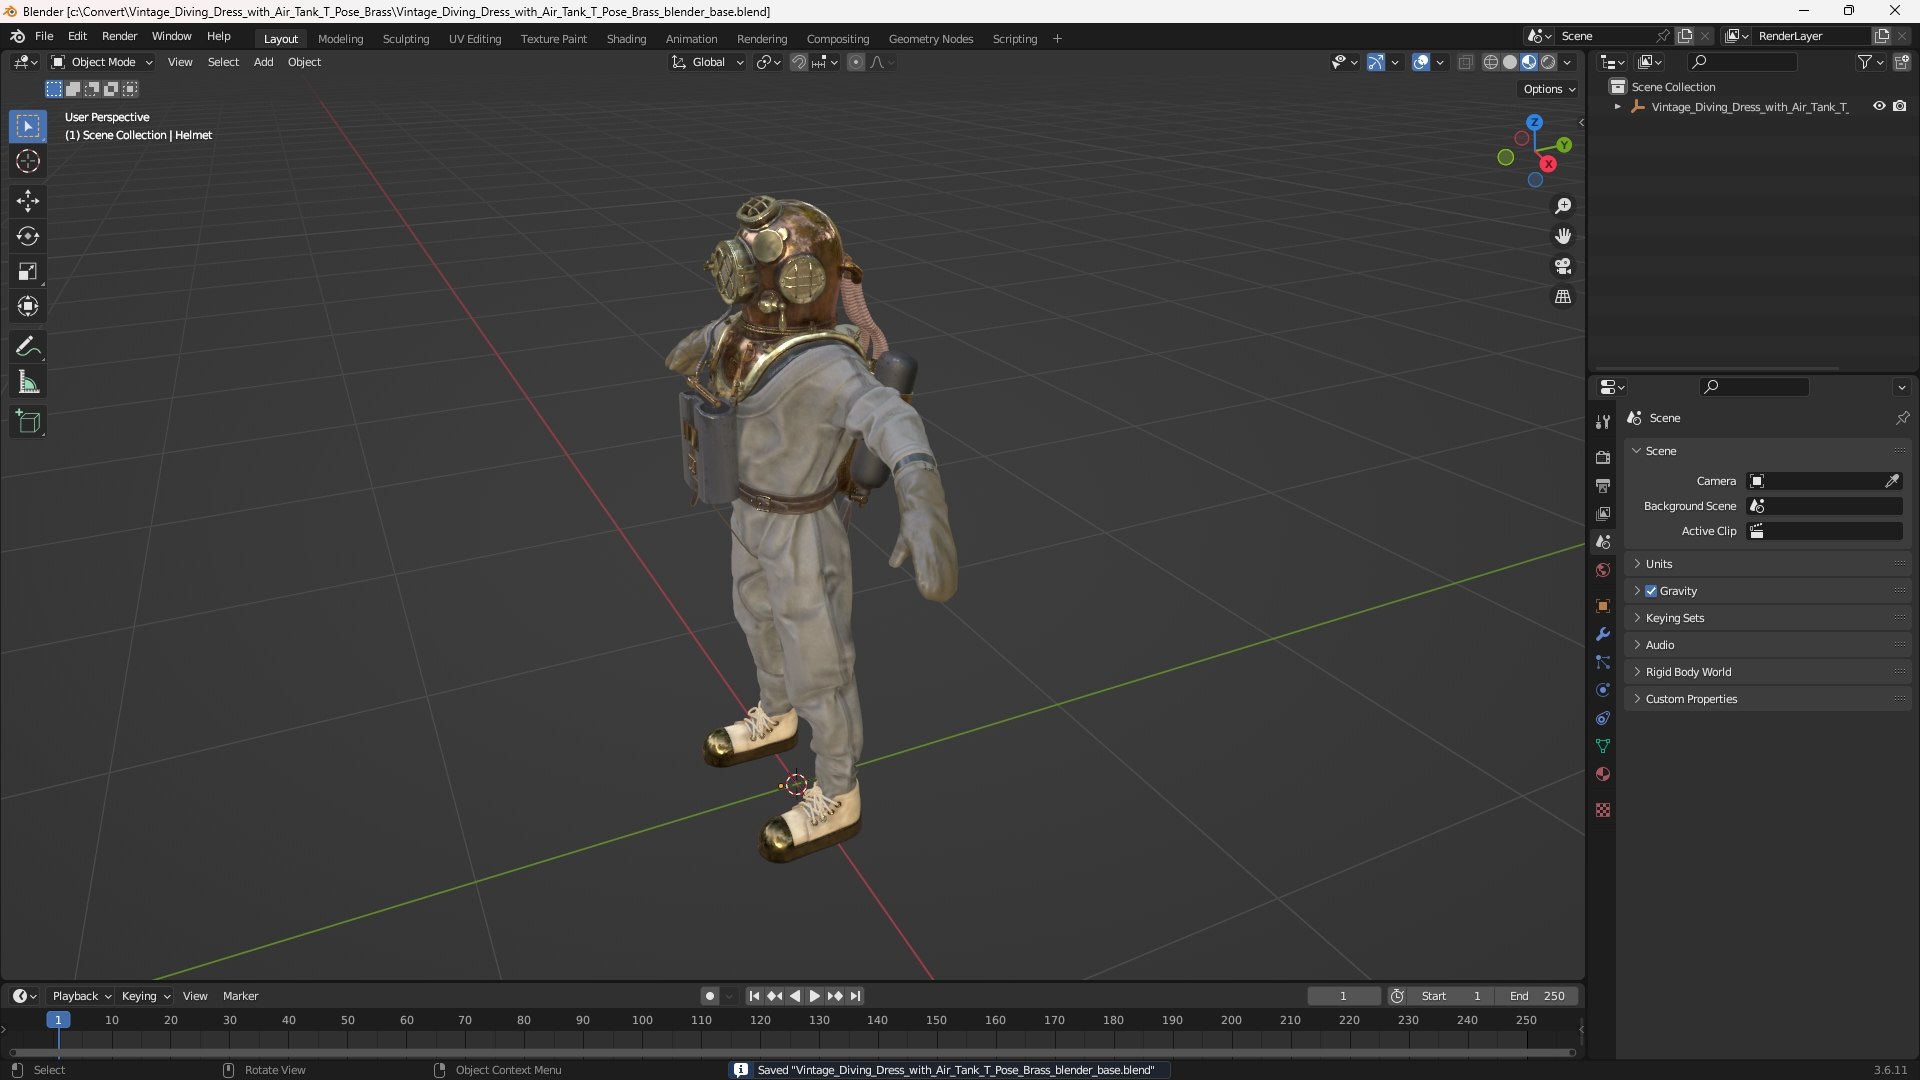1920x1080 pixels.
Task: Switch to the Shading workspace tab
Action: [x=626, y=39]
